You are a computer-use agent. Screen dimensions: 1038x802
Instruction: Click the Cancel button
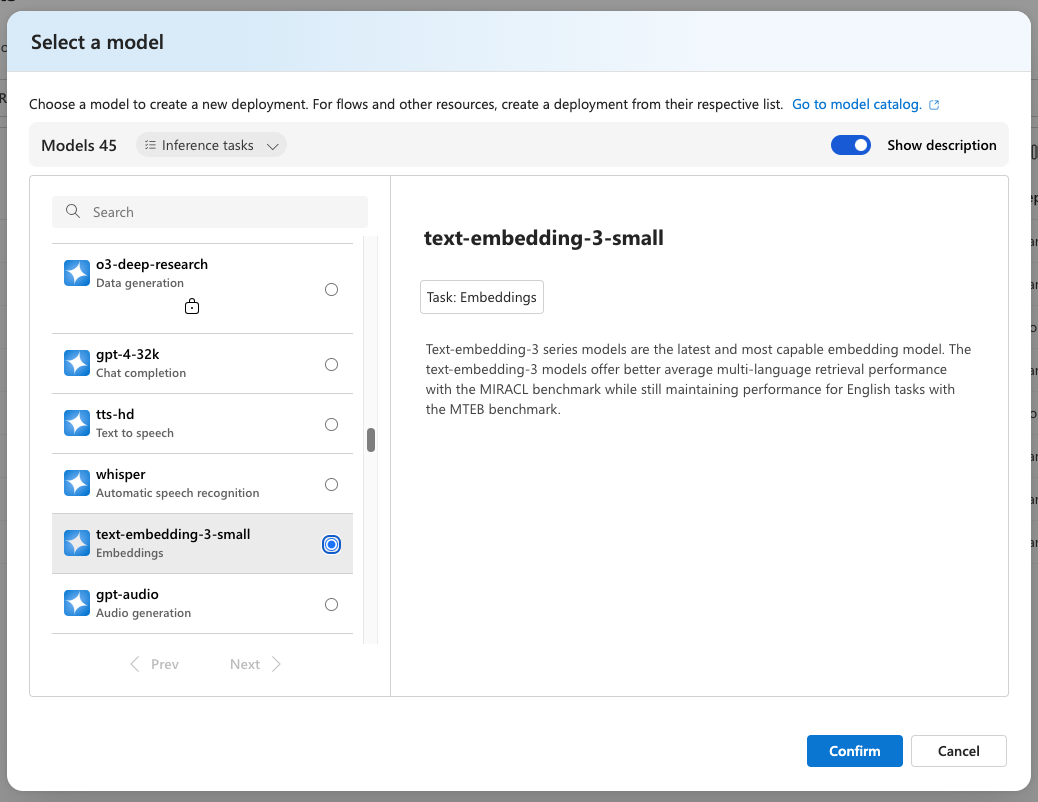(x=959, y=751)
